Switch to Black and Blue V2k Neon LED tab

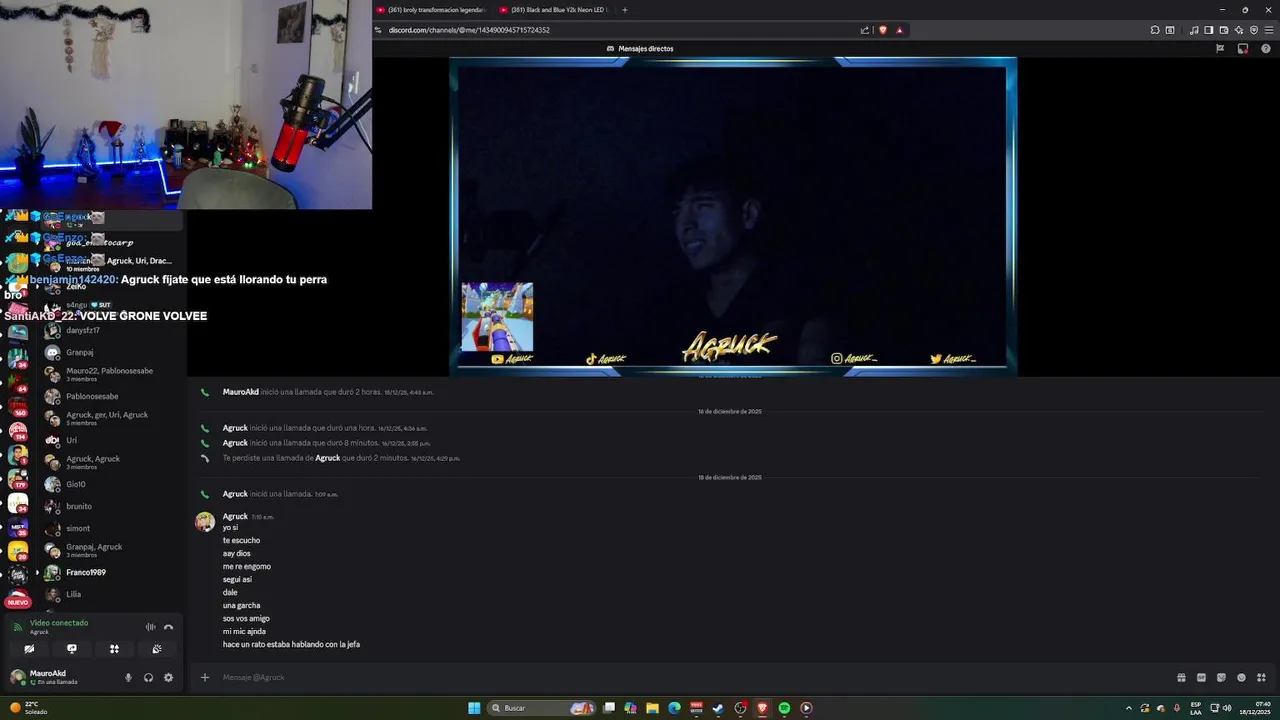point(555,10)
